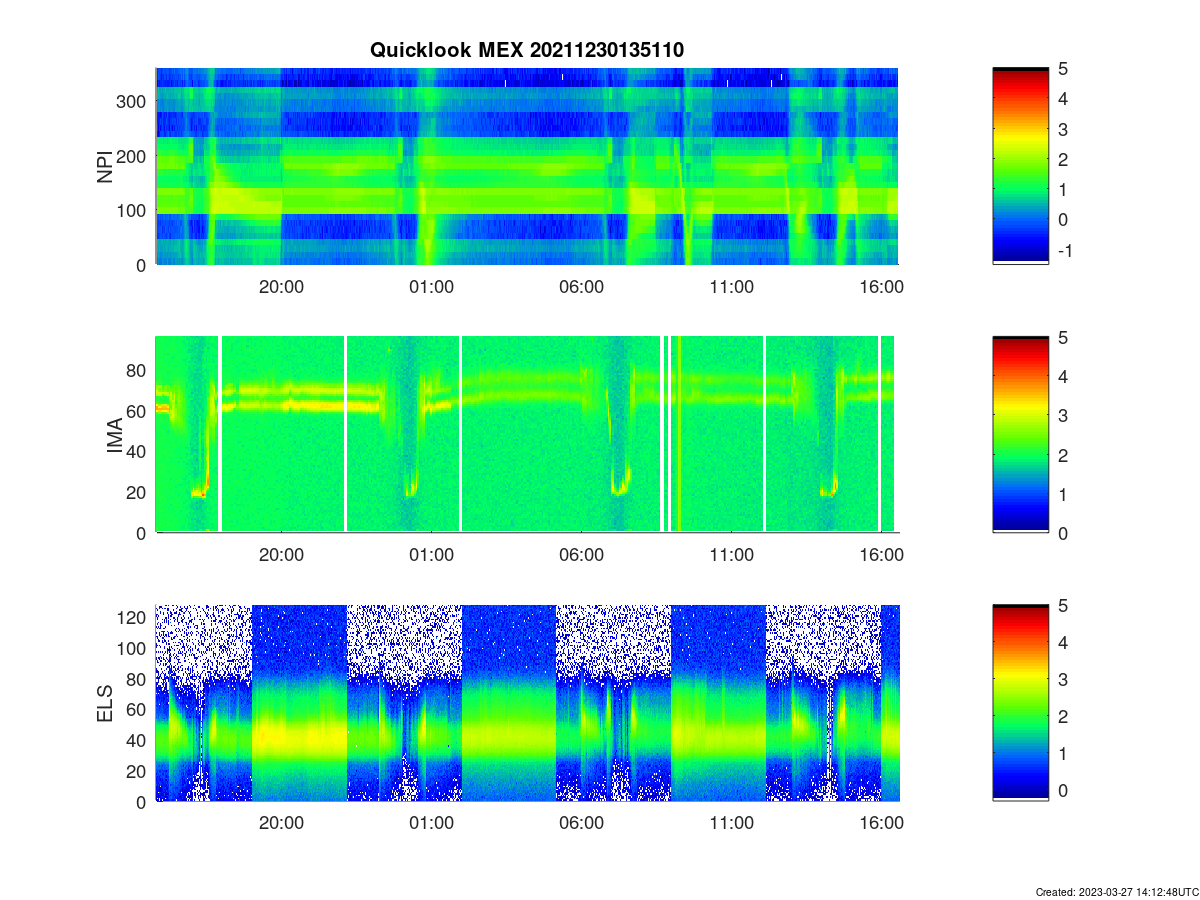Click the color bar beside the ELS panel
The width and height of the screenshot is (1200, 900).
[1020, 703]
